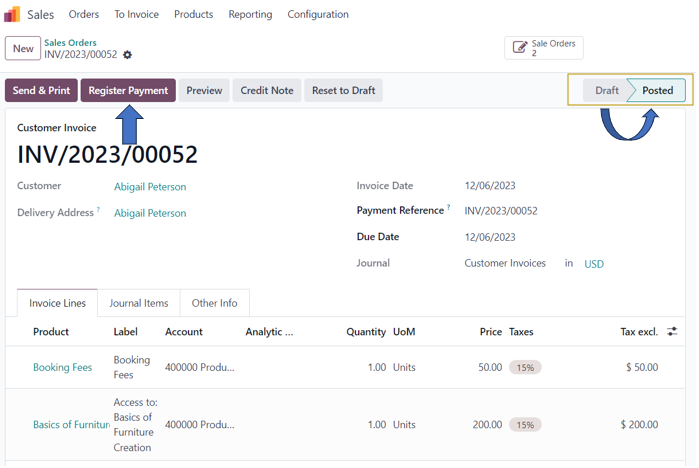Click the Sale Orders smart button icon

point(519,48)
